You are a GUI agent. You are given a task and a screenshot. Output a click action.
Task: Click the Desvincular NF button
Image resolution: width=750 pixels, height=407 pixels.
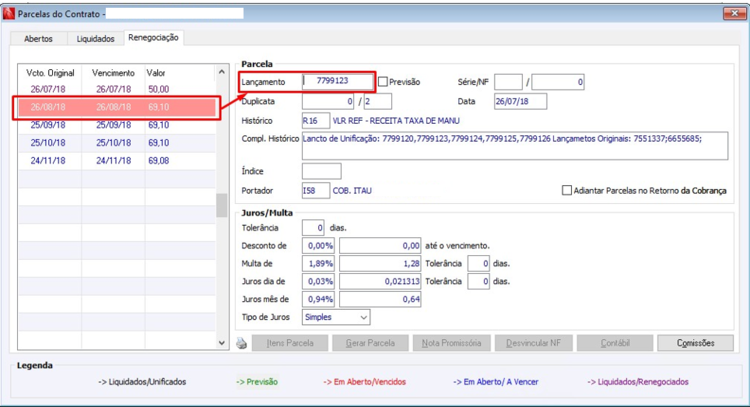tap(533, 343)
